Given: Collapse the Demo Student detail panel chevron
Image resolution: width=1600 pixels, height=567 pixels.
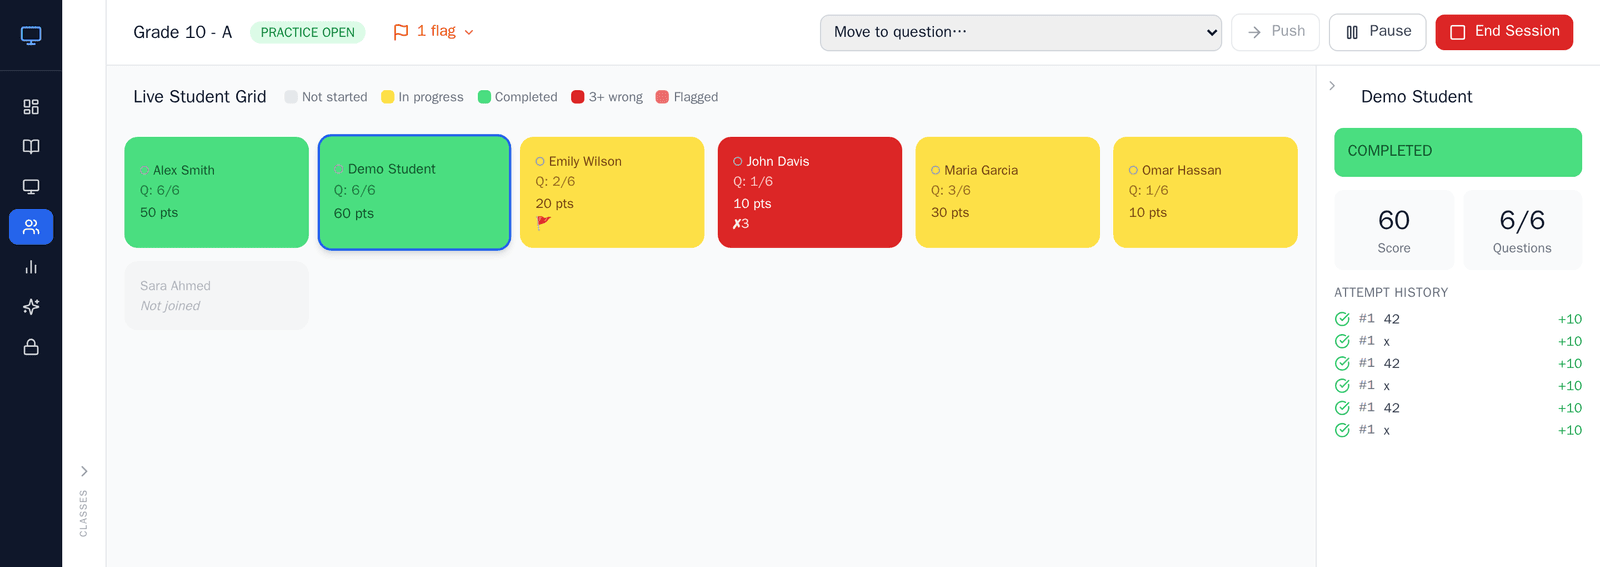Looking at the screenshot, I should (x=1332, y=86).
